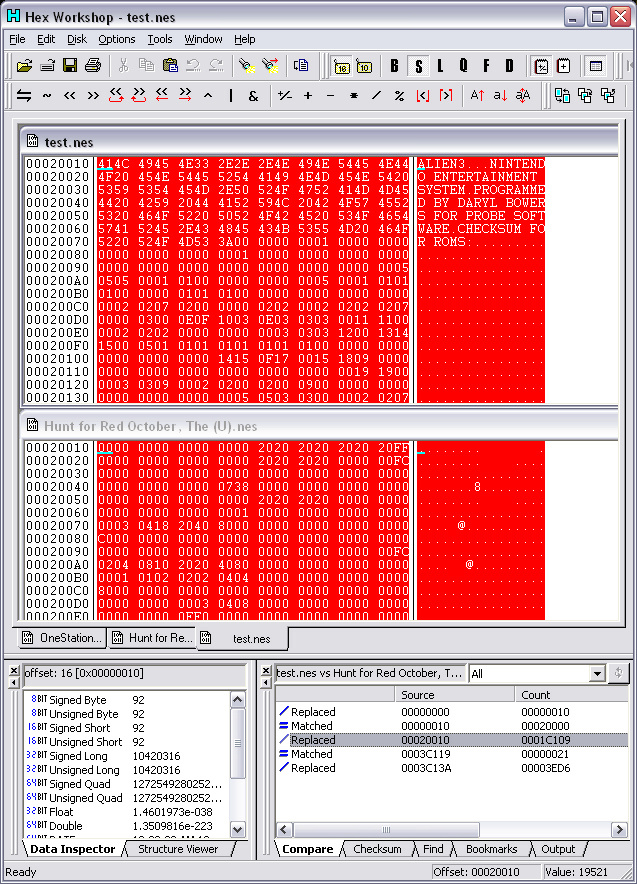Click the modulo percent operation icon
The height and width of the screenshot is (884, 637).
(400, 96)
